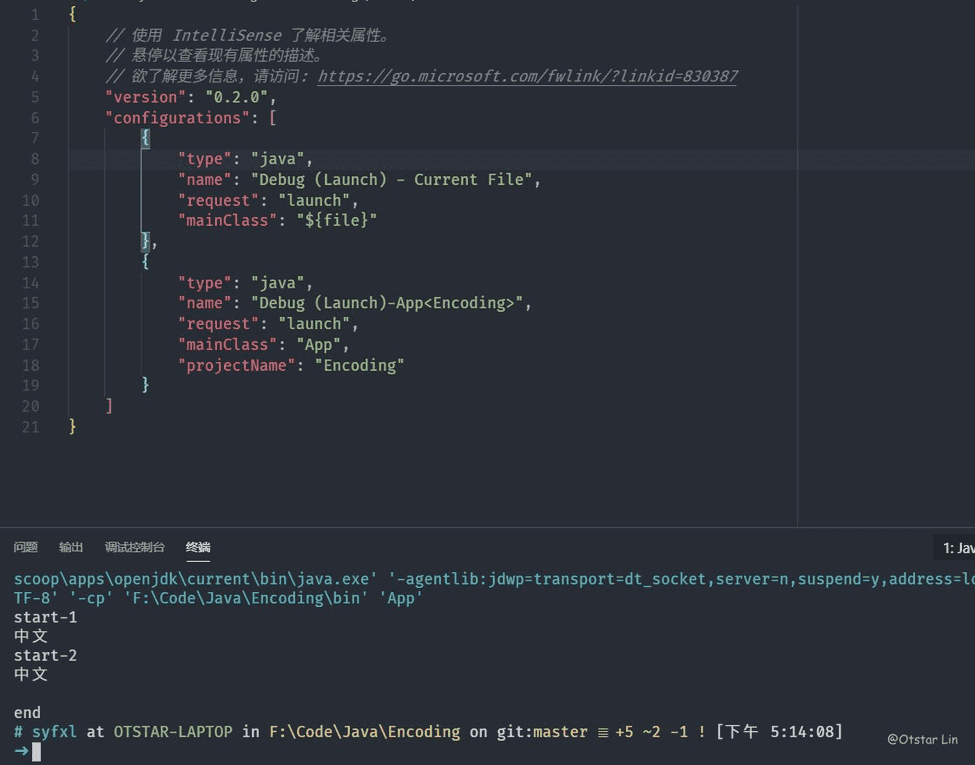Open the go.microsoft.com fwlink URL
This screenshot has width=975, height=765.
[527, 76]
